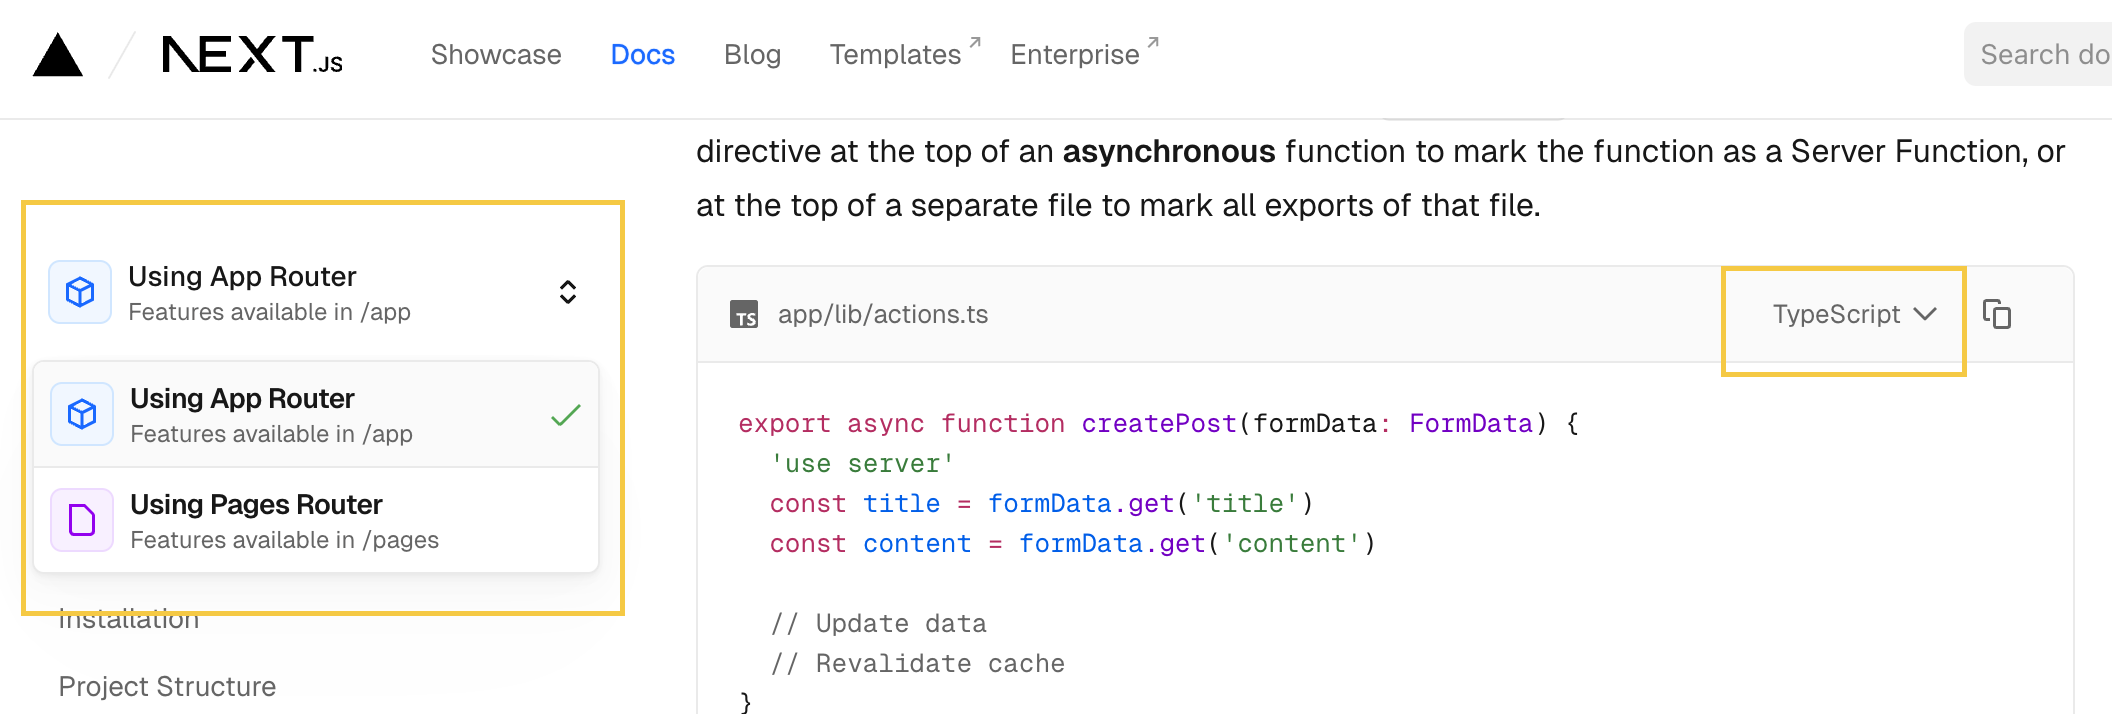The width and height of the screenshot is (2112, 714).
Task: Open the TypeScript language dropdown
Action: coord(1843,314)
